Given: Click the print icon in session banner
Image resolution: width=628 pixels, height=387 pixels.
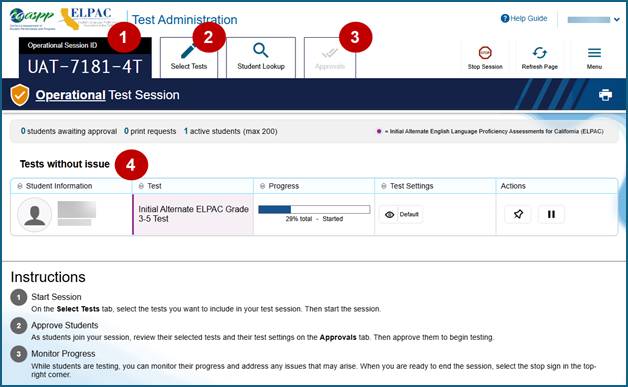Looking at the screenshot, I should coord(605,95).
